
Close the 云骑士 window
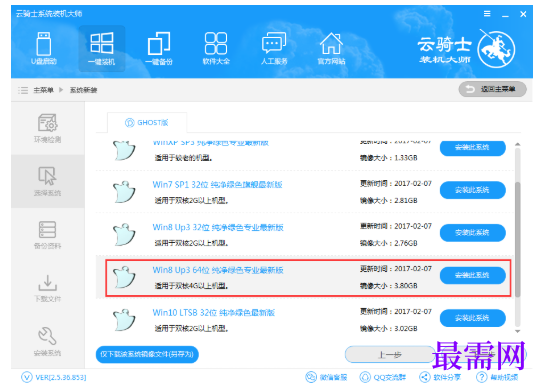point(523,14)
